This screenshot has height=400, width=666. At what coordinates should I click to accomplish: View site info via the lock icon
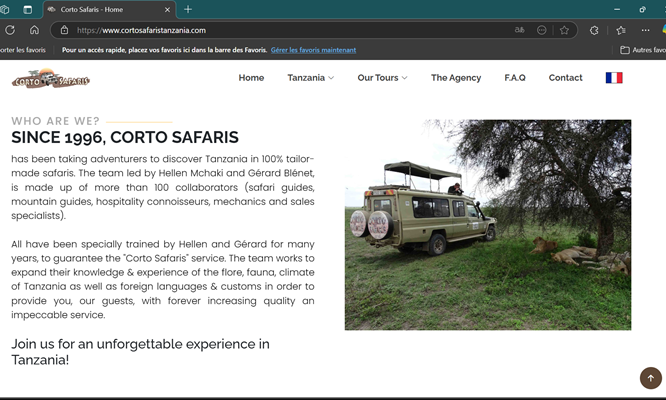pyautogui.click(x=64, y=30)
